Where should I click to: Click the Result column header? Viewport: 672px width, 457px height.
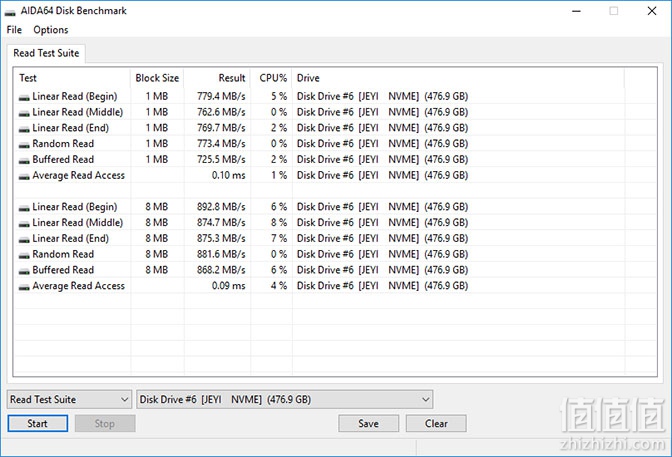click(x=218, y=78)
